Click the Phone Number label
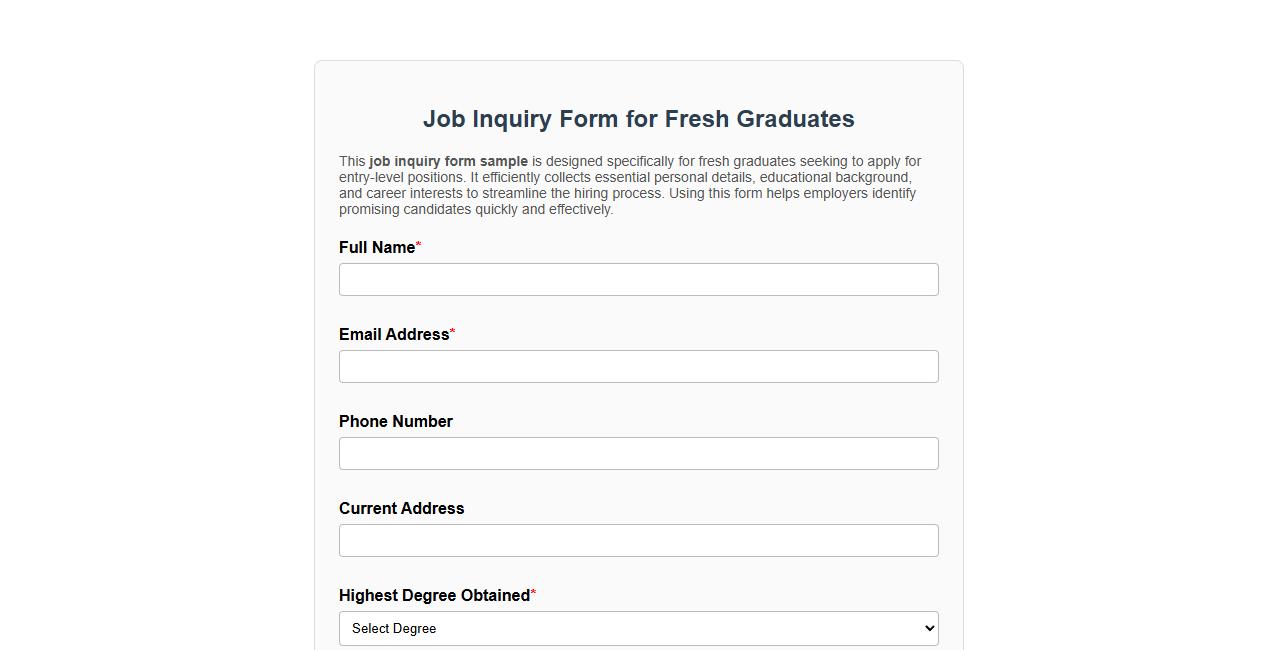Screen dimensions: 1278x650 click(x=395, y=421)
